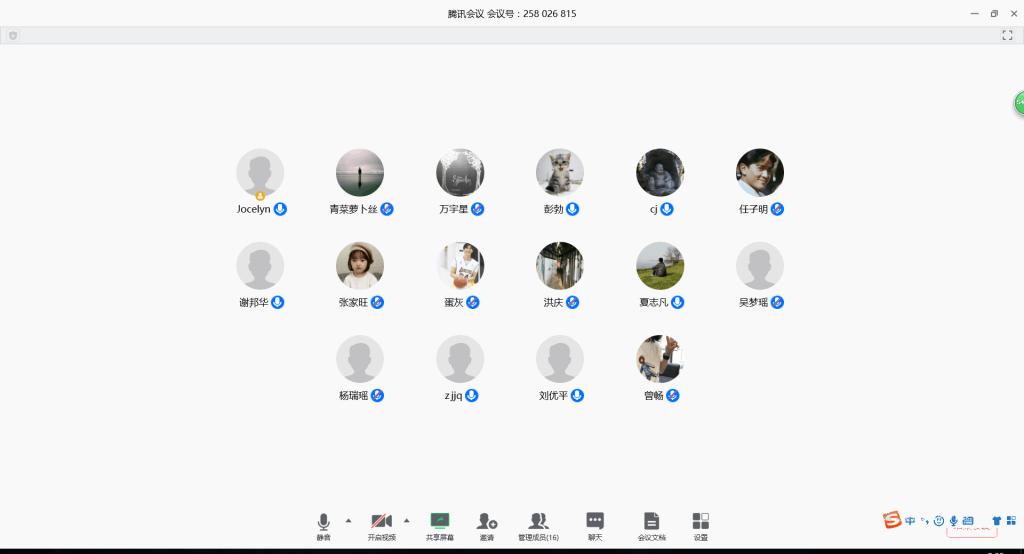
Task: Click the shield security icon at top left
Action: [13, 35]
